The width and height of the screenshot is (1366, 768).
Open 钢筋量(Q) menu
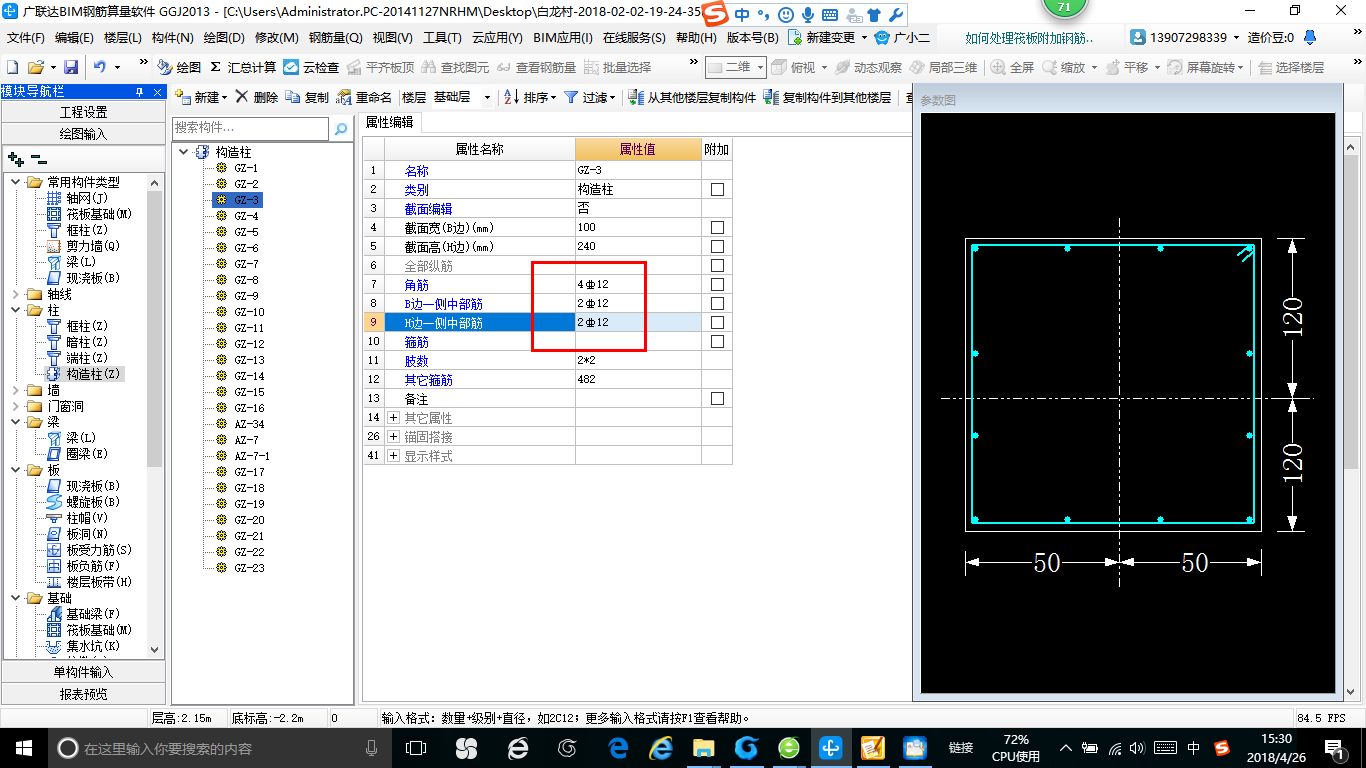[x=336, y=38]
